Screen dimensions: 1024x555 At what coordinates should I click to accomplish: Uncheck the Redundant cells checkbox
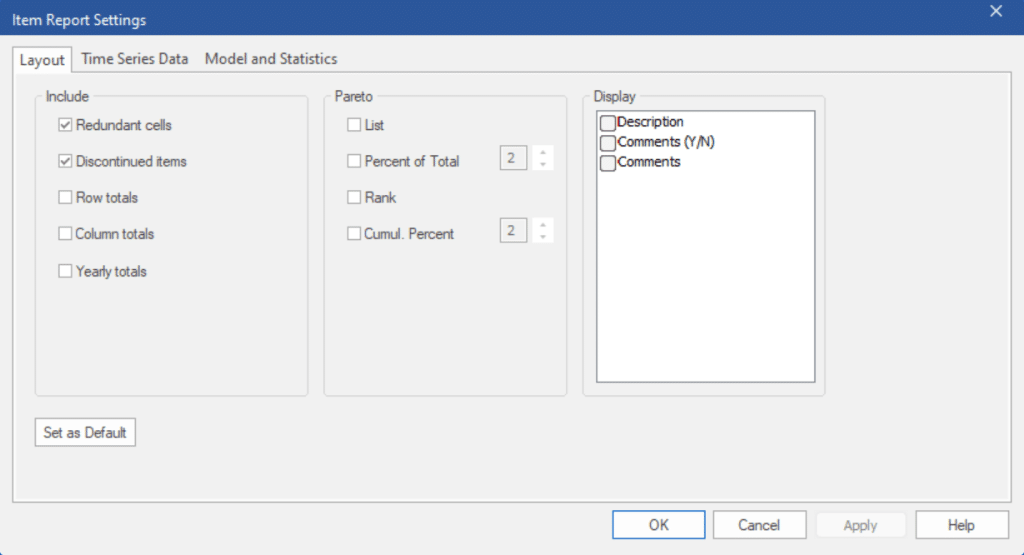65,125
